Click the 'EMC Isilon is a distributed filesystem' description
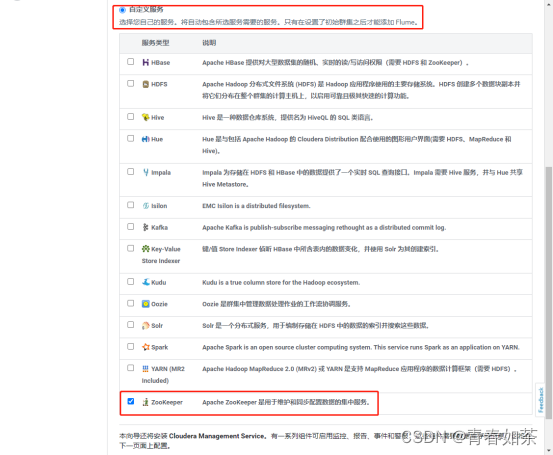 [256, 206]
